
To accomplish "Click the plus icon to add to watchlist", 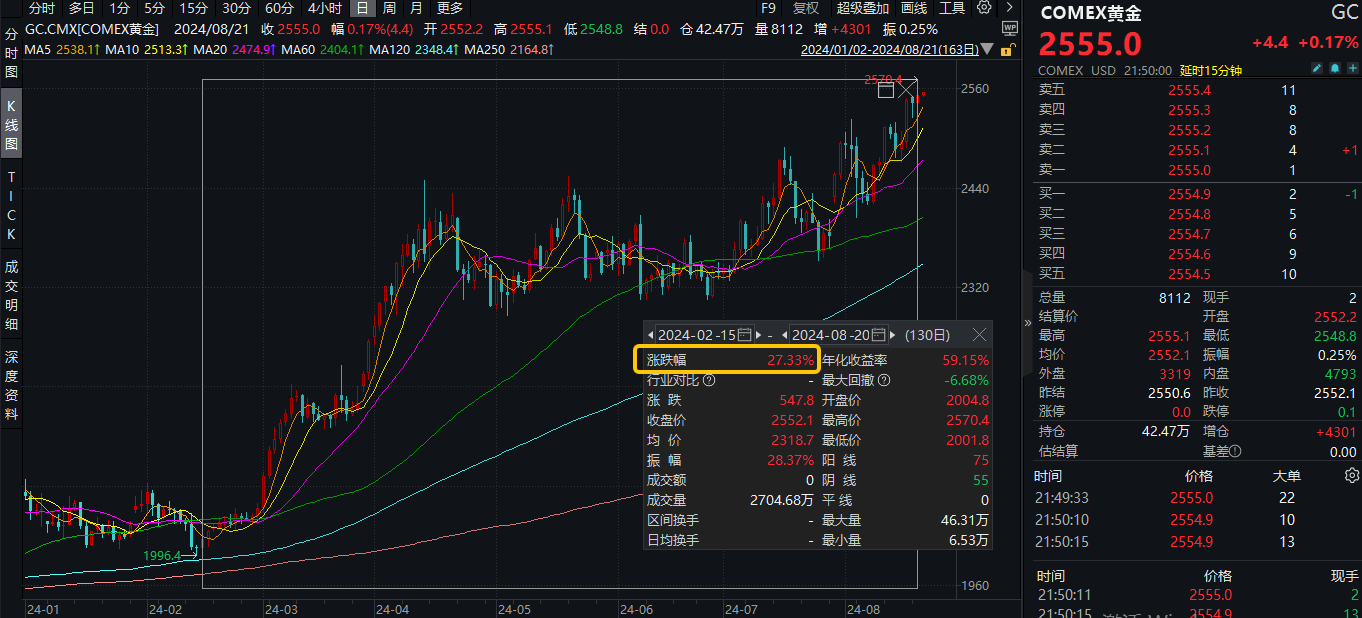I will (1353, 68).
